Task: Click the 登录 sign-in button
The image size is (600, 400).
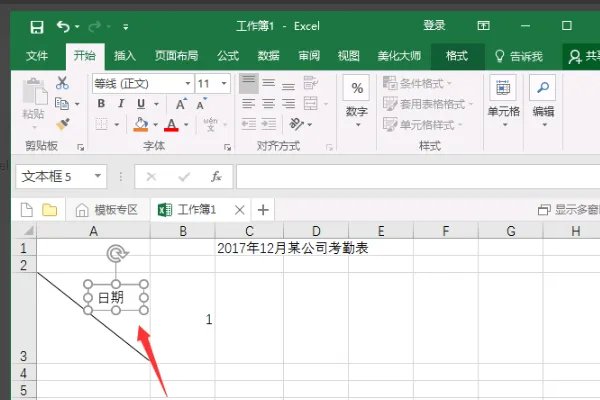Action: point(434,26)
